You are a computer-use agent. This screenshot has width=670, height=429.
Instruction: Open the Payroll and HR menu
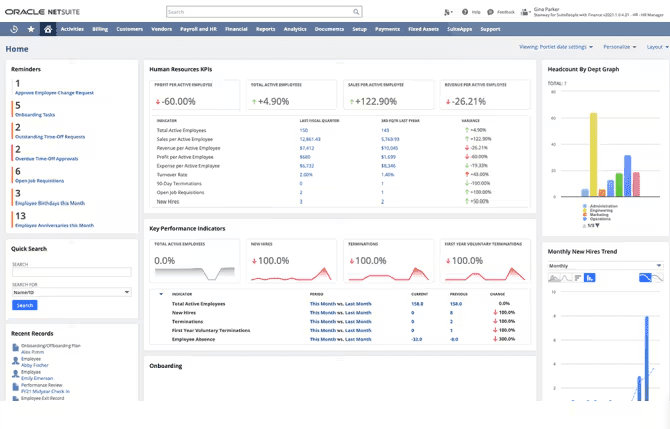199,30
